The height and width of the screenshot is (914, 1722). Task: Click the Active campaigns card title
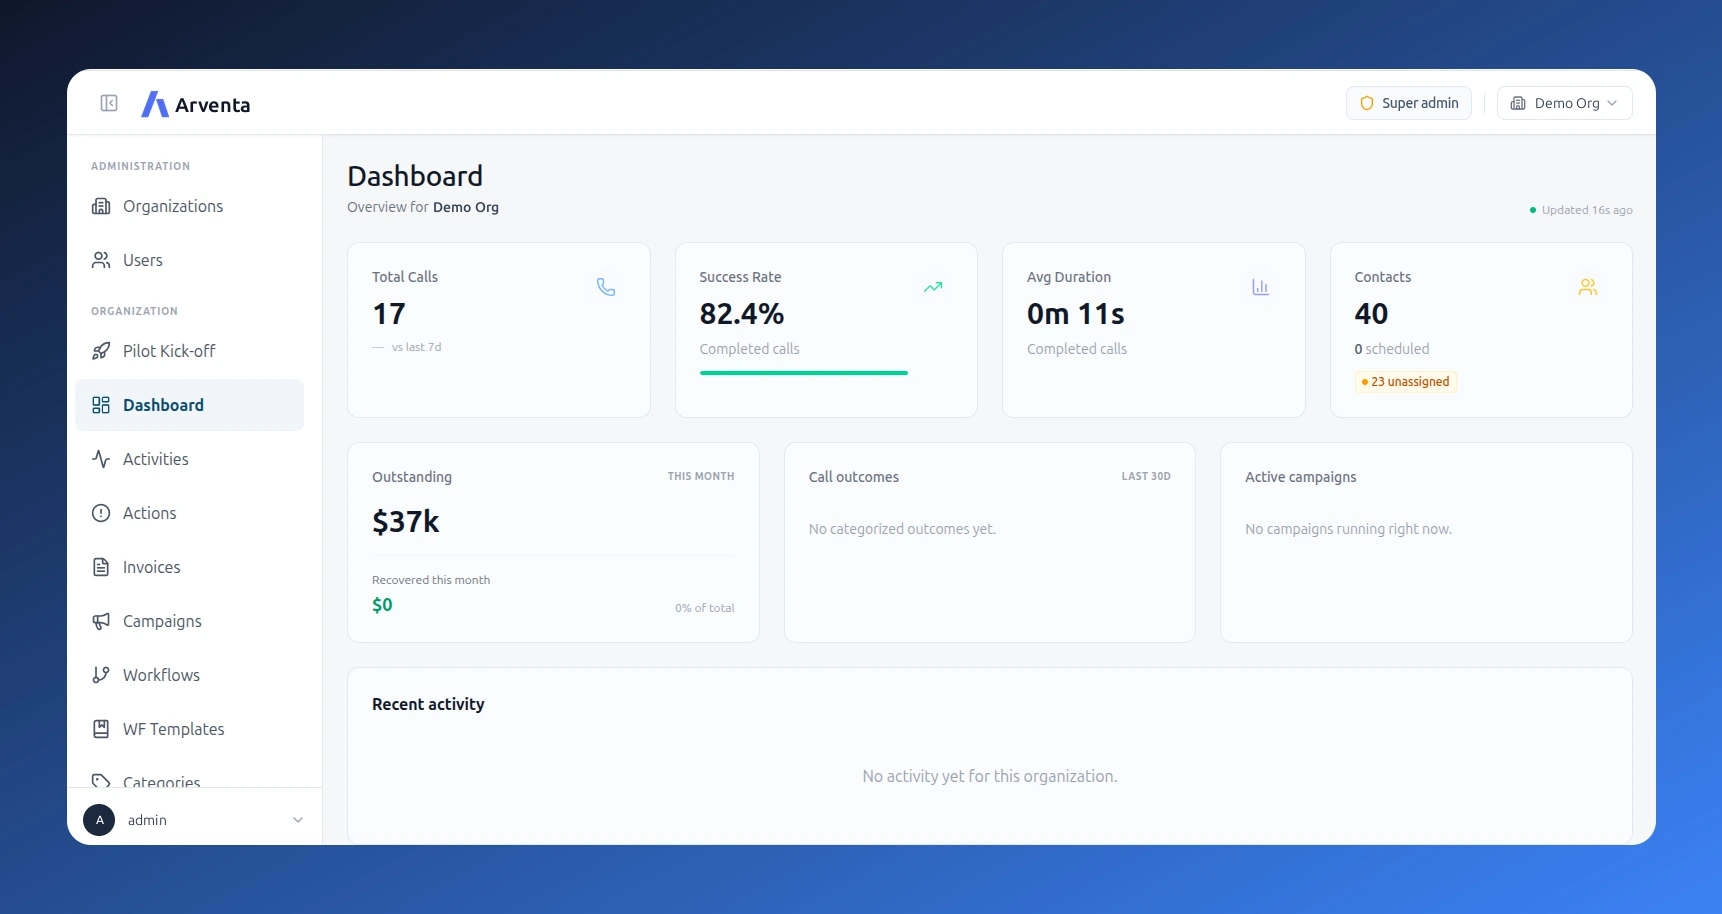pyautogui.click(x=1301, y=477)
